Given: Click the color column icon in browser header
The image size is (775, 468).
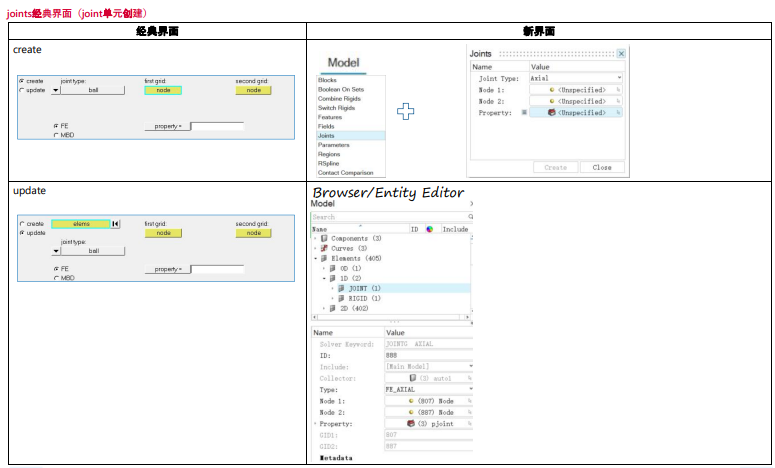Looking at the screenshot, I should pos(429,229).
